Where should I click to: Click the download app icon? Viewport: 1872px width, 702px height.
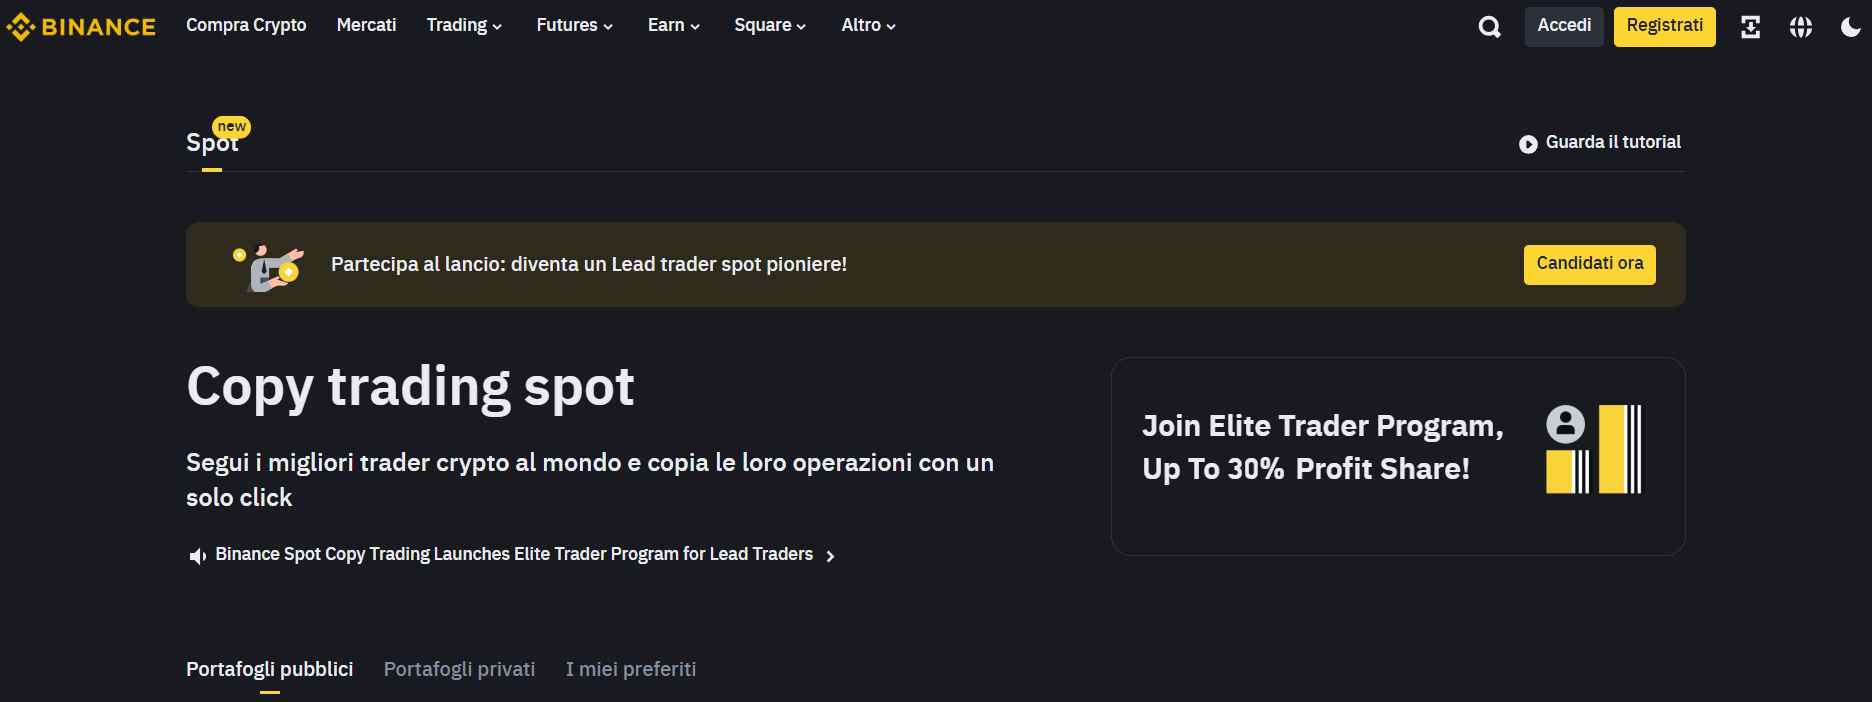1750,27
